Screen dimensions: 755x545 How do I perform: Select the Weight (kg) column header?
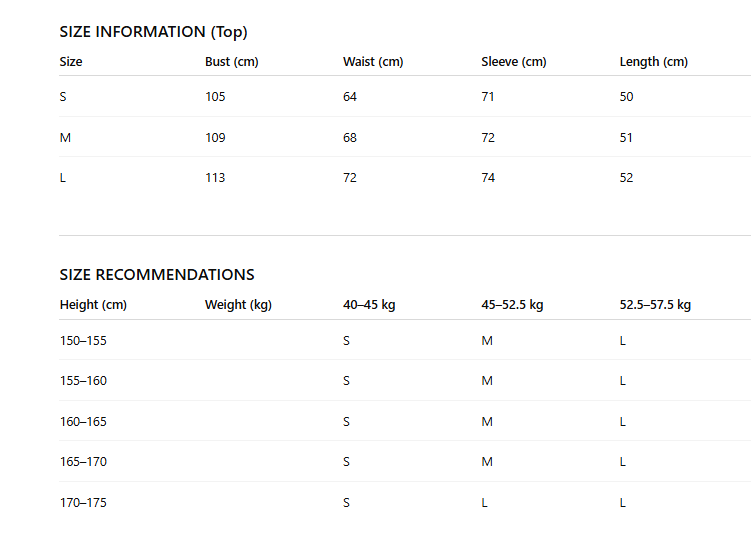click(238, 305)
